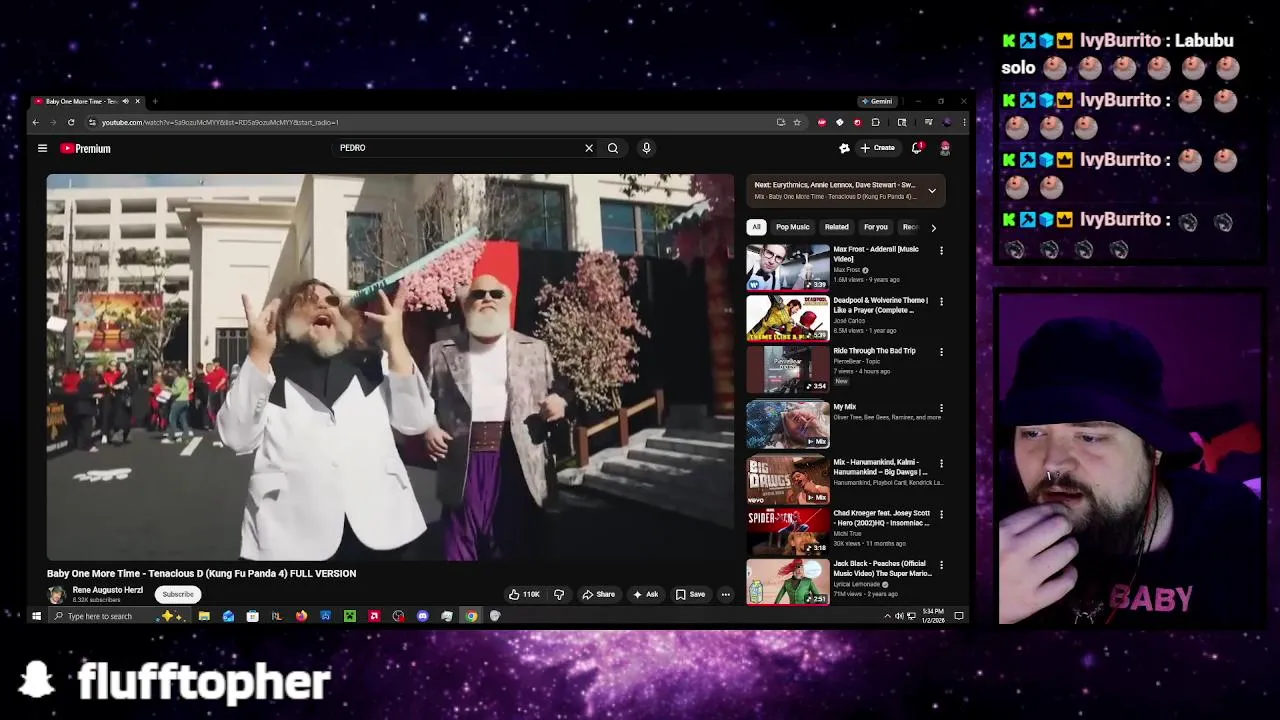The width and height of the screenshot is (1280, 720).
Task: Select the For you filter chip
Action: pos(876,227)
